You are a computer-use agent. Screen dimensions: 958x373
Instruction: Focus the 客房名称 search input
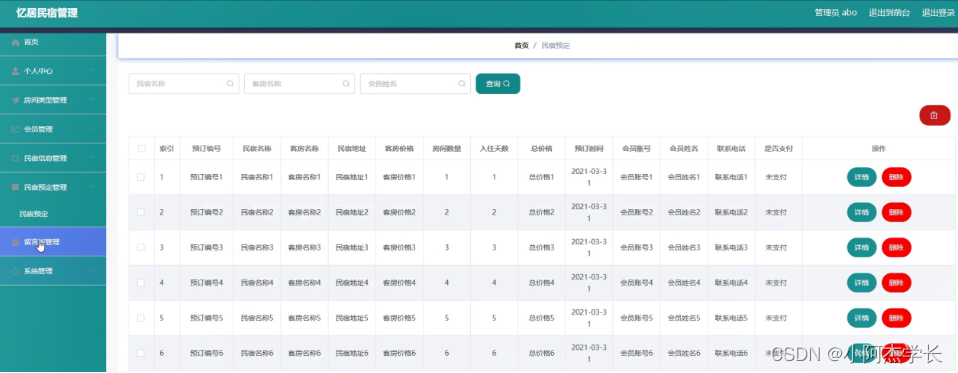pyautogui.click(x=299, y=84)
